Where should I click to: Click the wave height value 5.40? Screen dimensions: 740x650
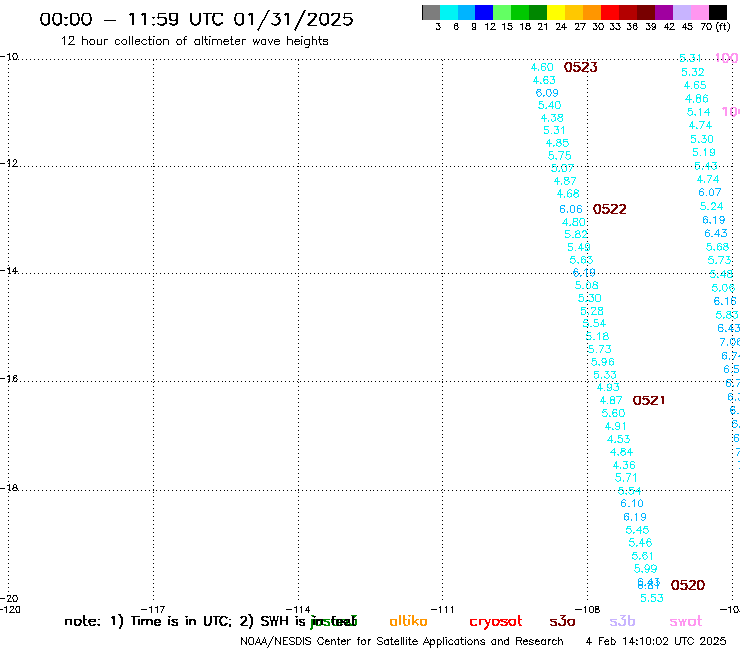pos(549,105)
